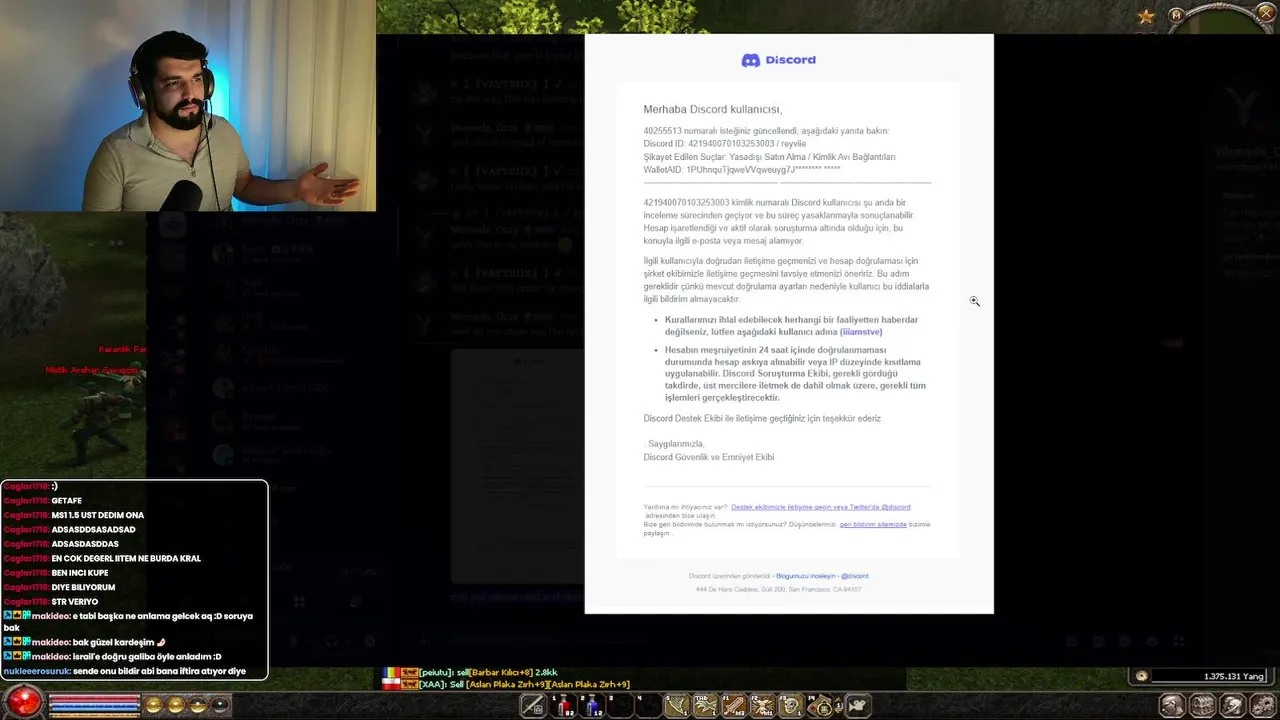Open the first menu button at bottom right
1280x720 pixels.
tap(1171, 705)
